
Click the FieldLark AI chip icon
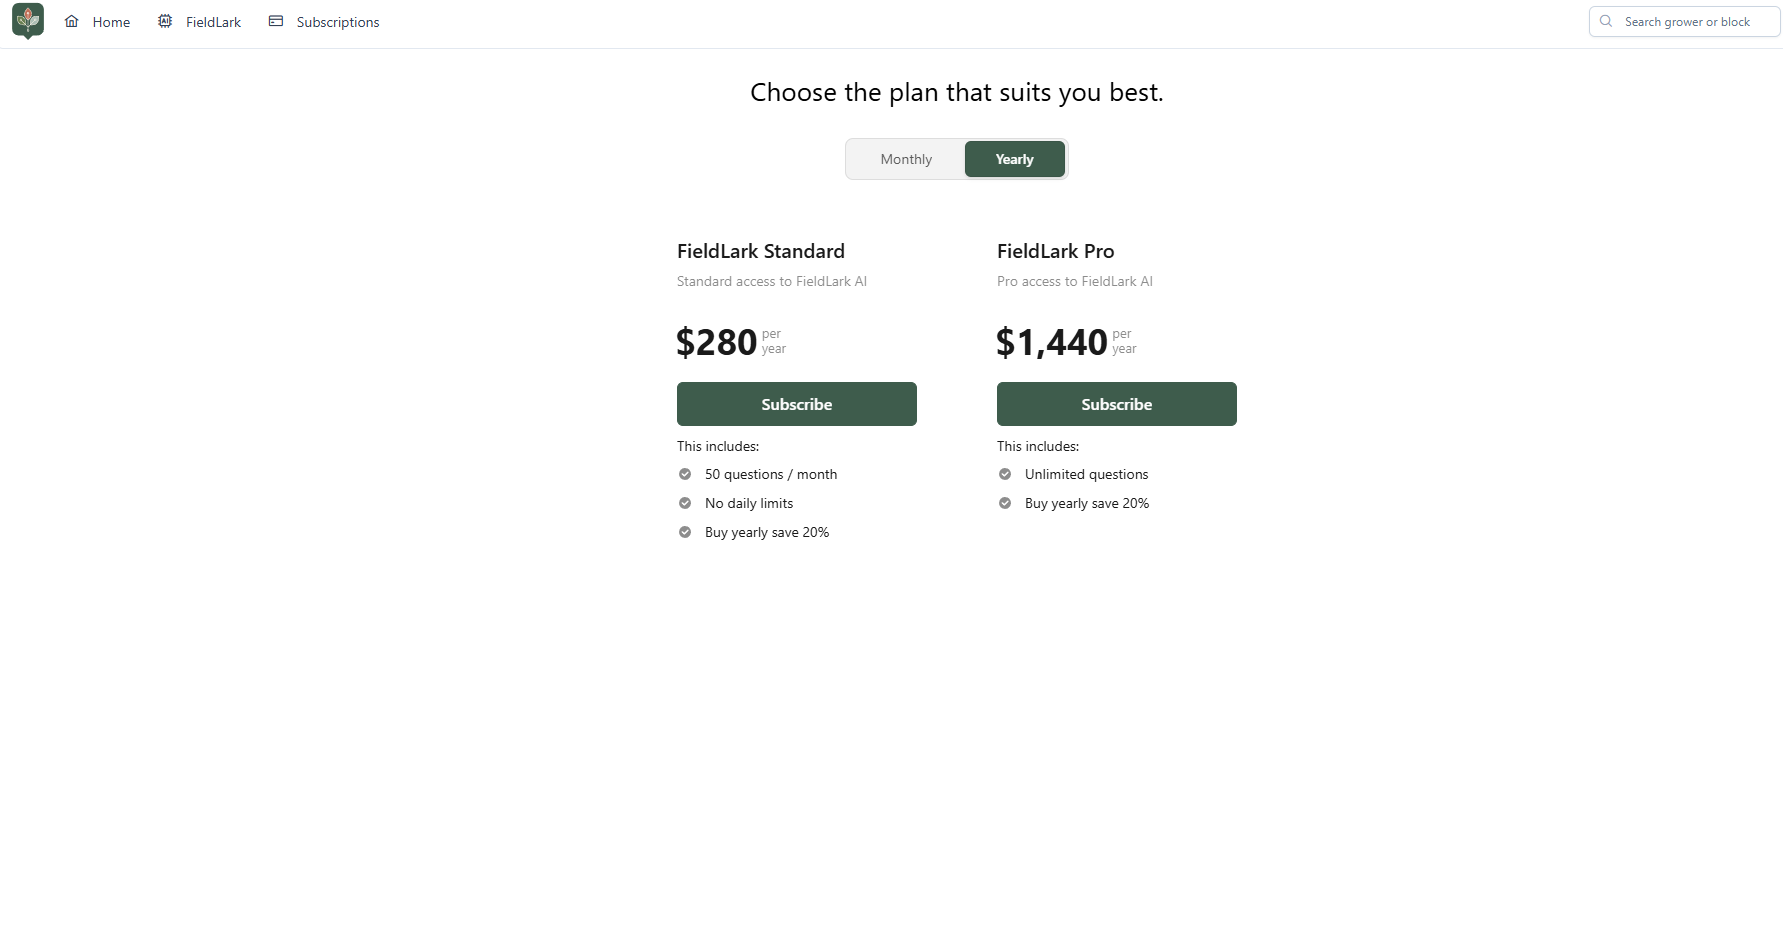tap(165, 21)
